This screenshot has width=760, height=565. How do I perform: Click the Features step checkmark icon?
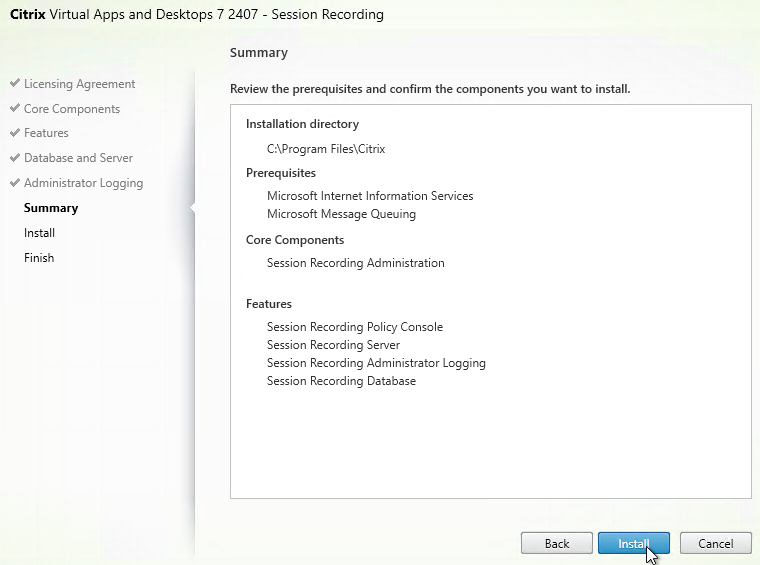(15, 132)
